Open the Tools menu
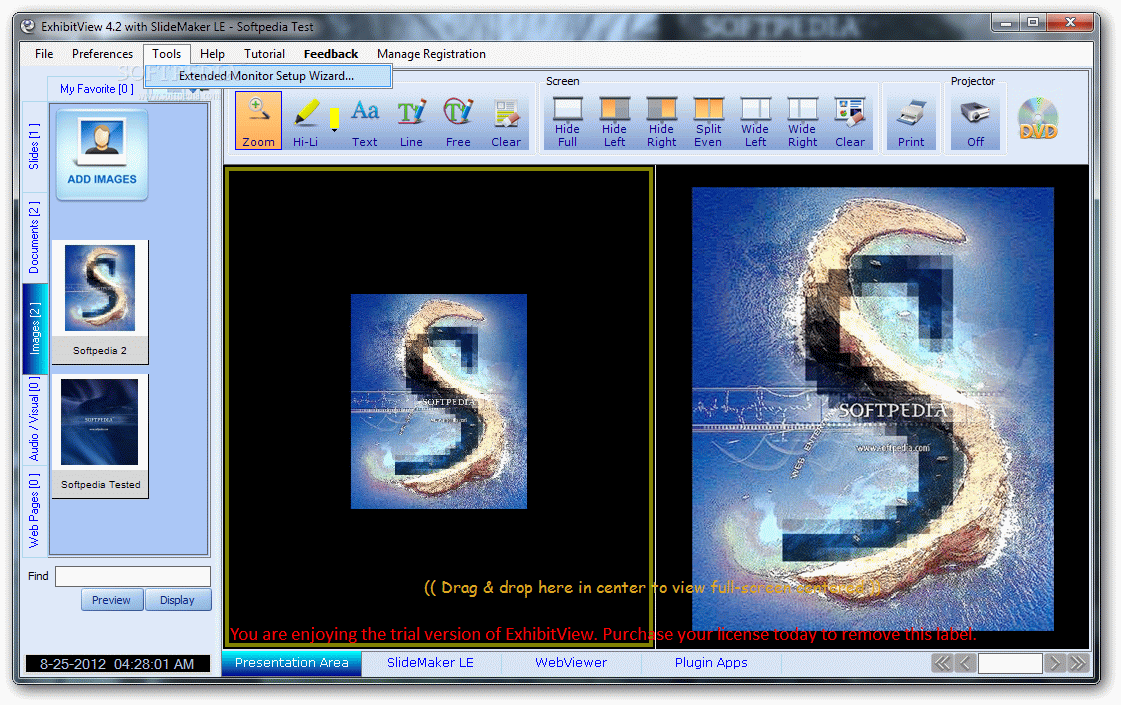1121x705 pixels. pyautogui.click(x=167, y=54)
